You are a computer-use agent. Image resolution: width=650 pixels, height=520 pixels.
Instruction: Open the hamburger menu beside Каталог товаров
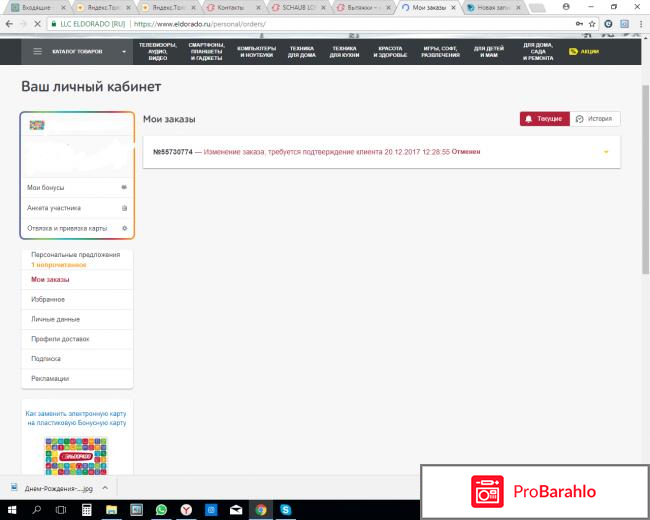point(37,51)
